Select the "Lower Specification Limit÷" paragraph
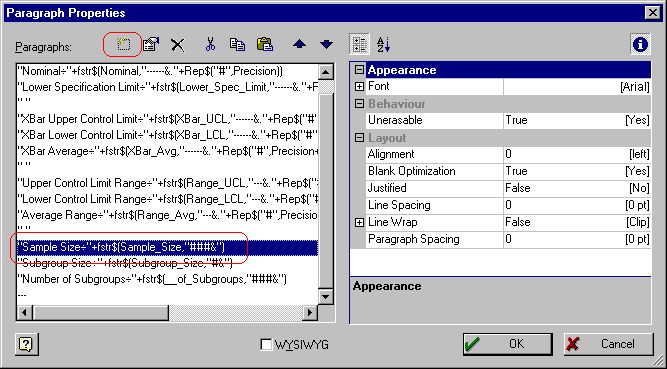Screen dimensions: 667x369 168,87
